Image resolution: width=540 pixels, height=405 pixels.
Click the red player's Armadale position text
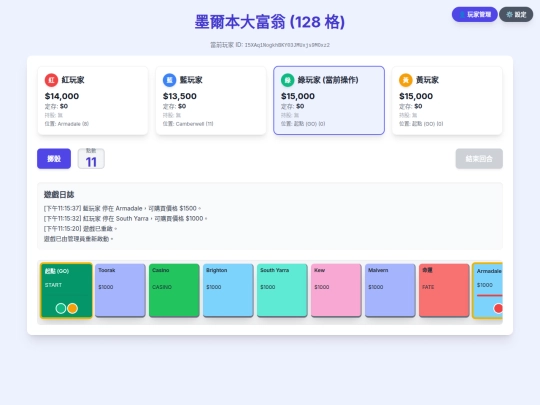point(67,124)
